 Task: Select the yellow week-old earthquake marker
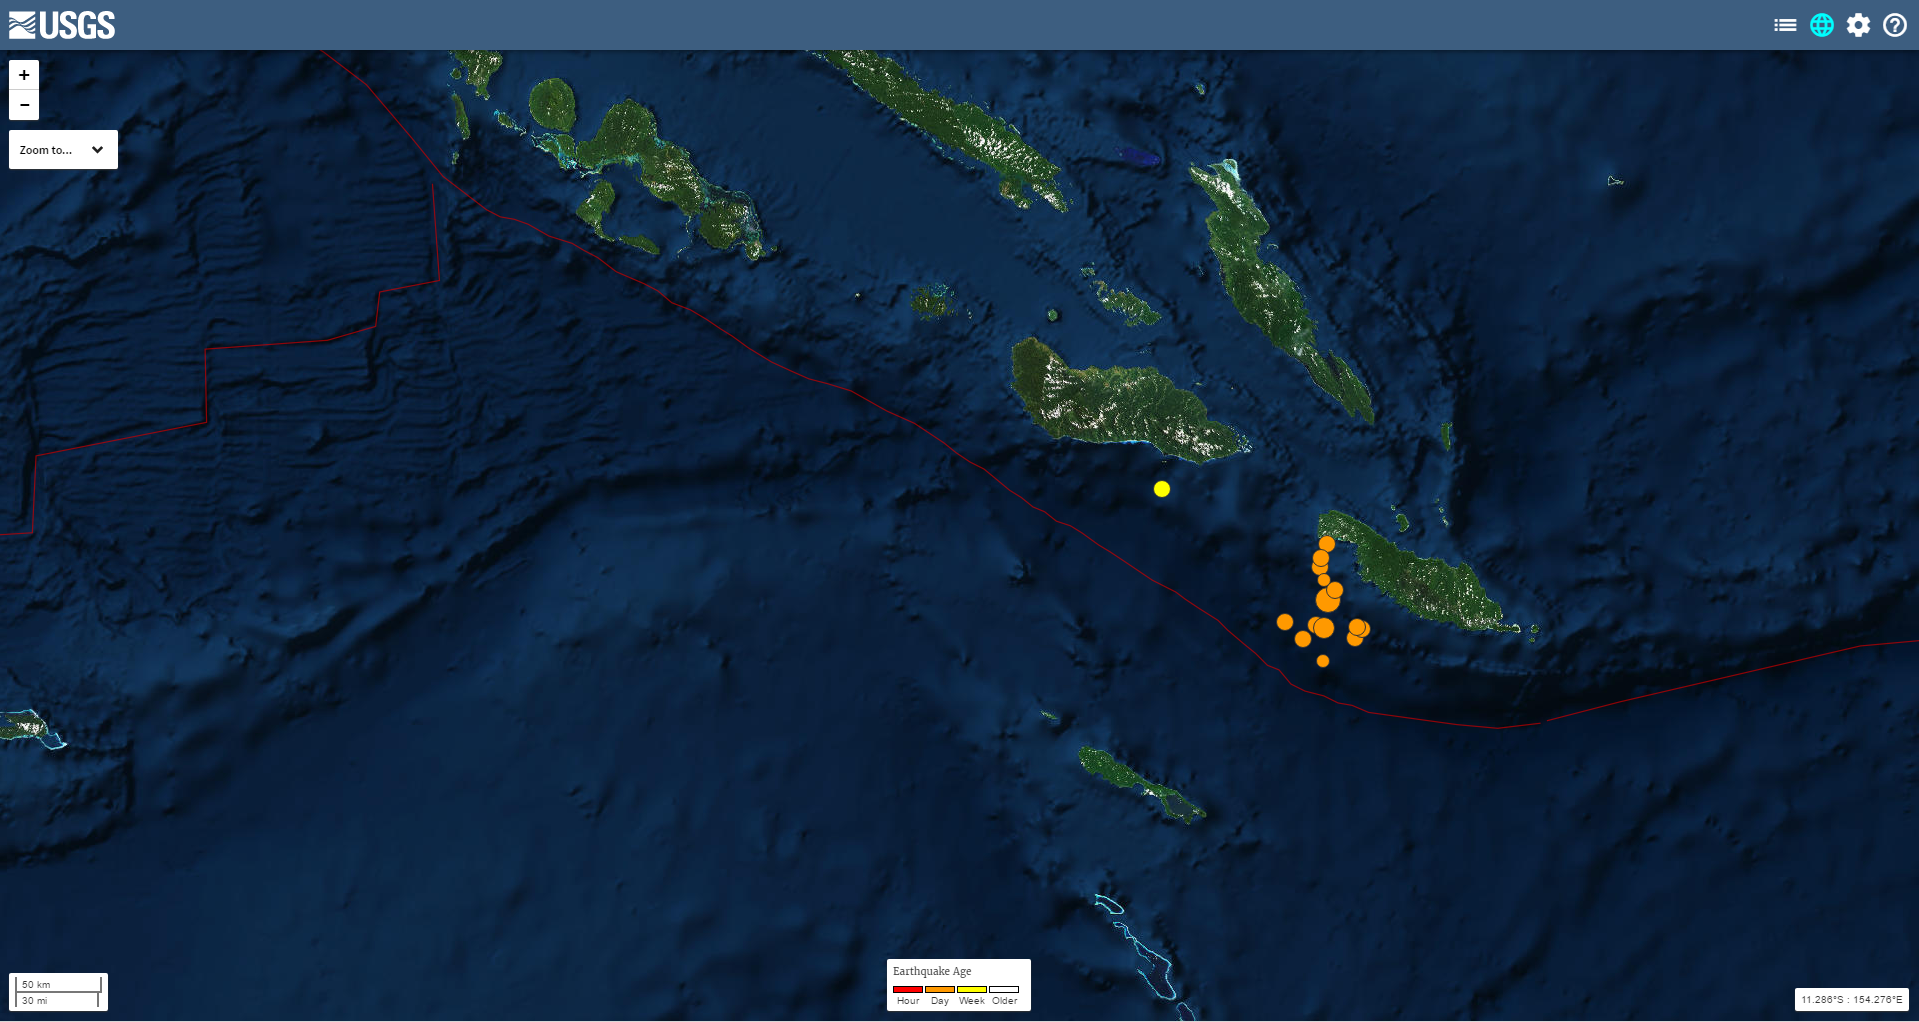click(1161, 489)
